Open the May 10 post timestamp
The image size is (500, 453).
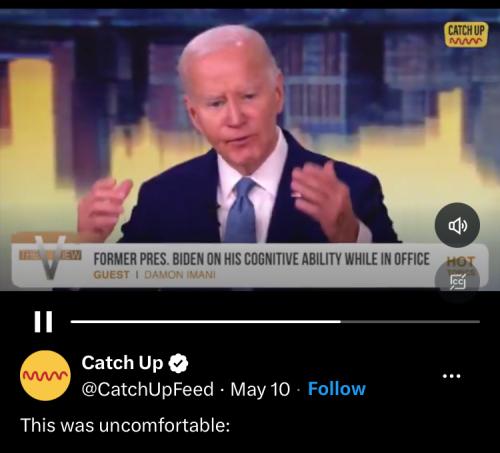tap(260, 389)
